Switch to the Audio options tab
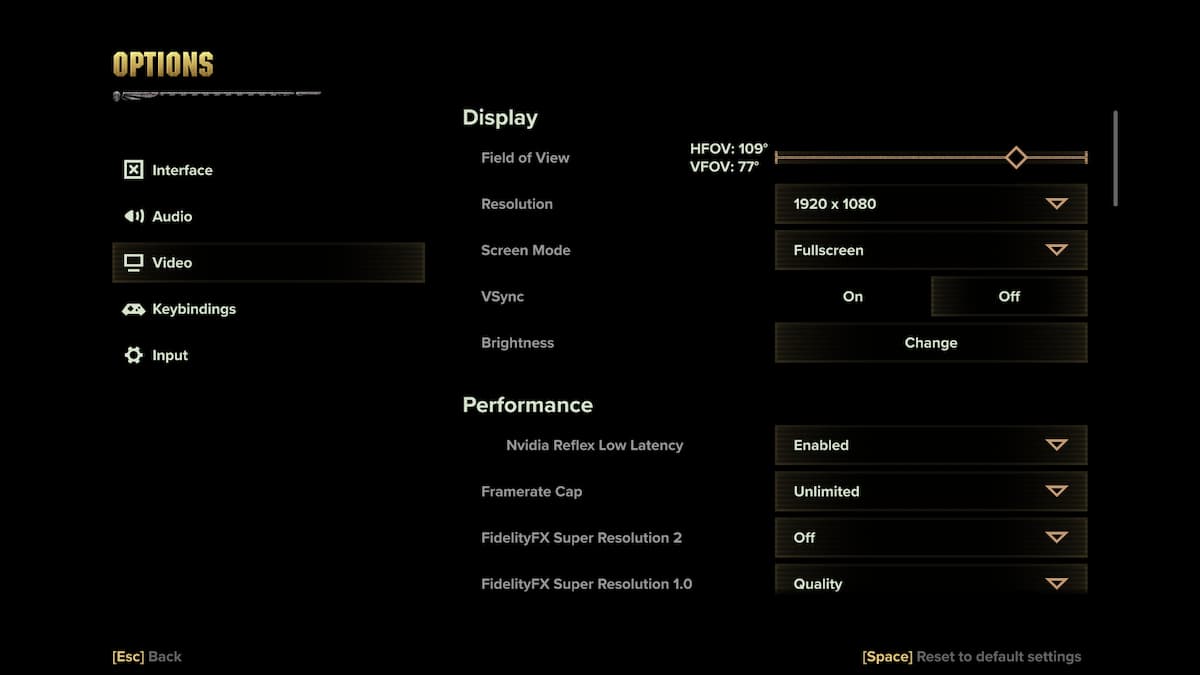The width and height of the screenshot is (1200, 675). (x=172, y=216)
